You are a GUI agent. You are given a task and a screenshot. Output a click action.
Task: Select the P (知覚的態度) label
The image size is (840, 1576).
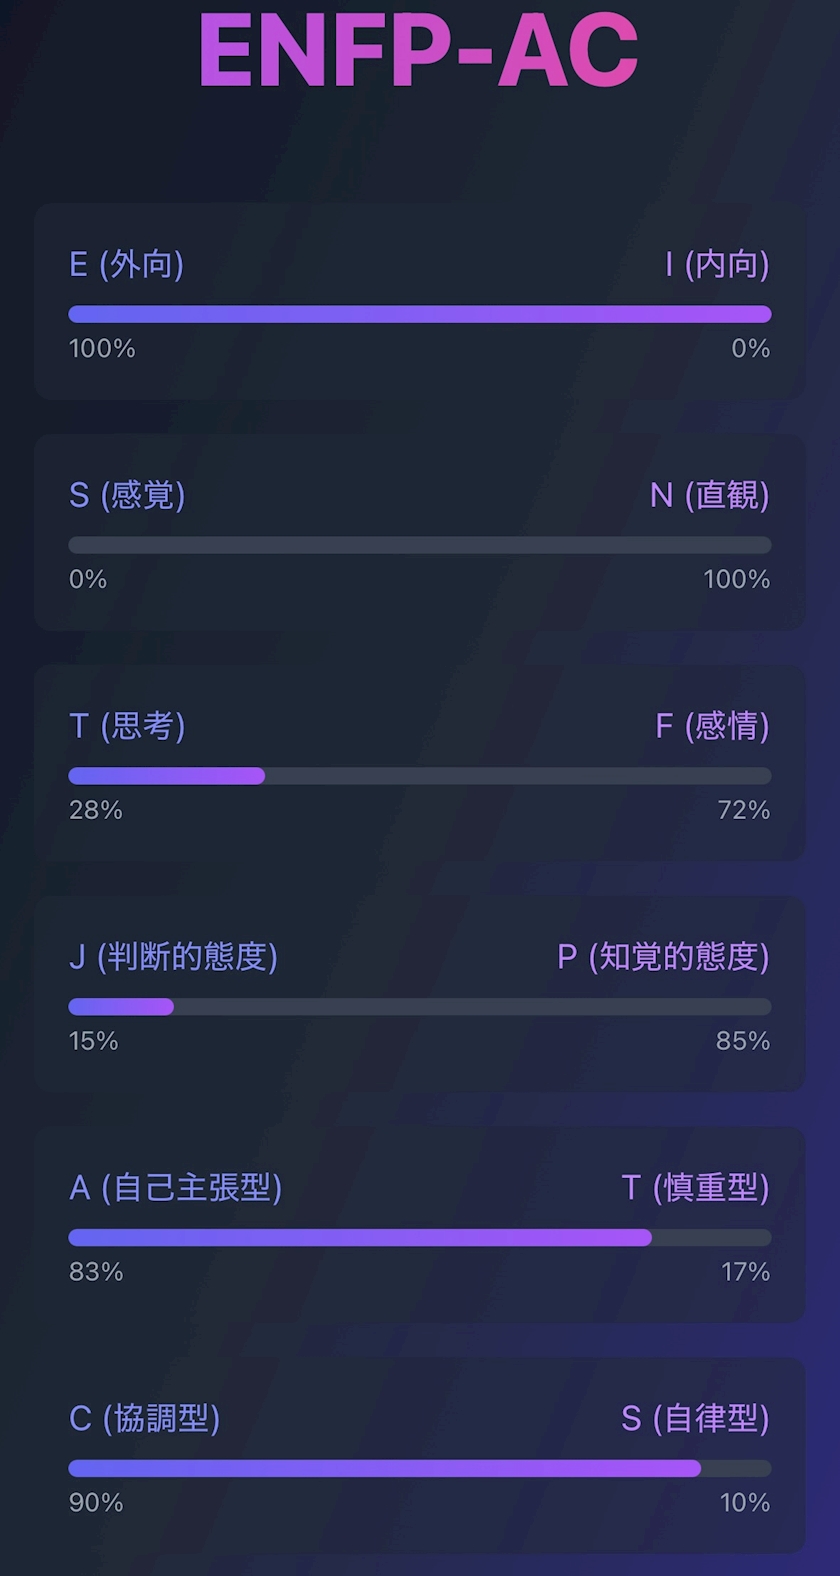click(x=663, y=957)
